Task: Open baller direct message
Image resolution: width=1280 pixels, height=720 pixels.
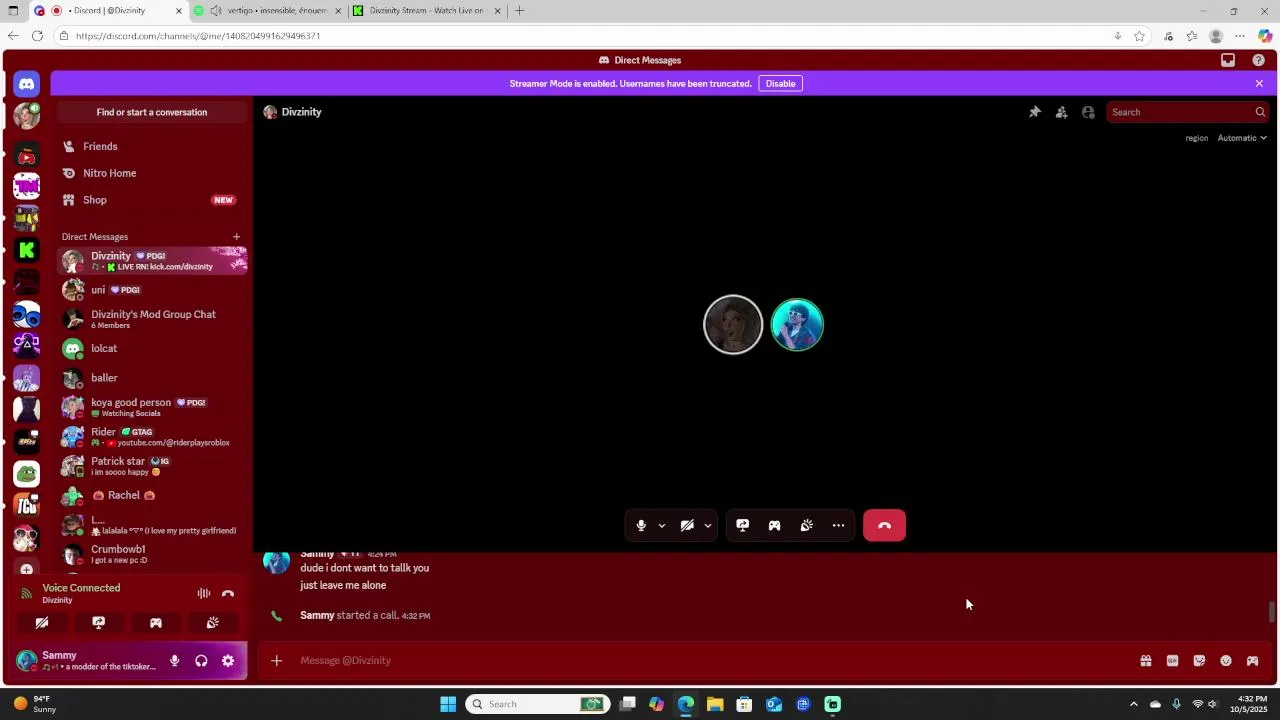Action: click(x=152, y=378)
